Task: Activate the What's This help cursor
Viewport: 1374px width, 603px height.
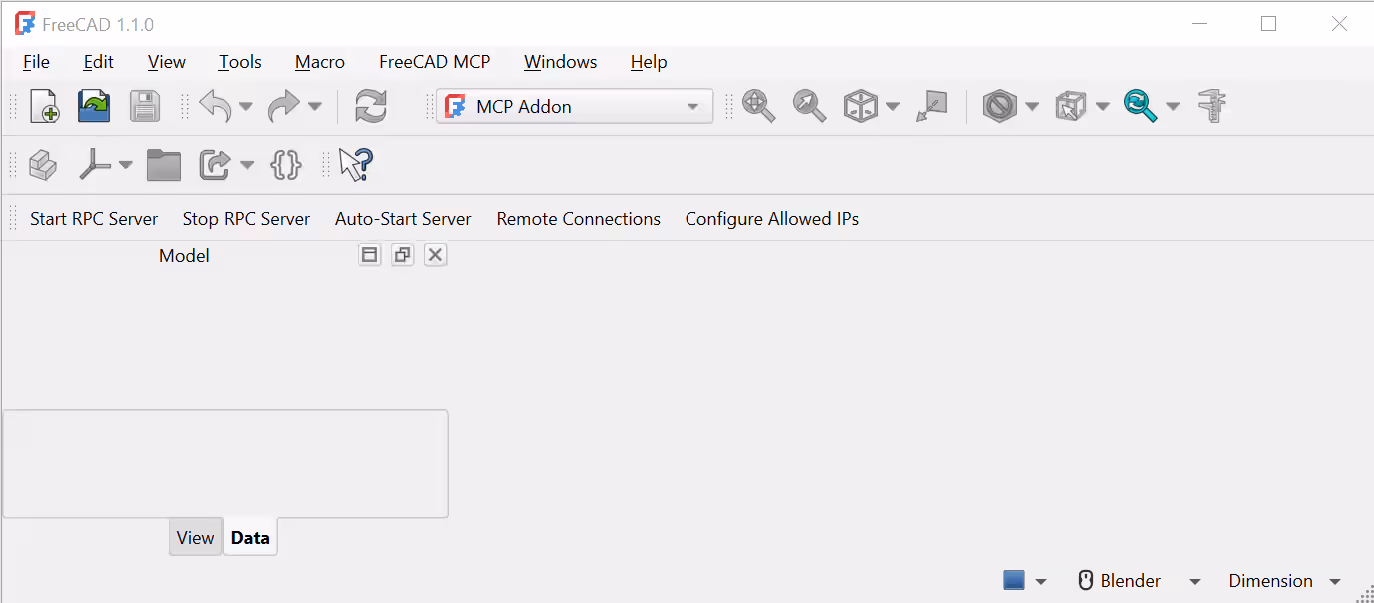Action: click(355, 165)
